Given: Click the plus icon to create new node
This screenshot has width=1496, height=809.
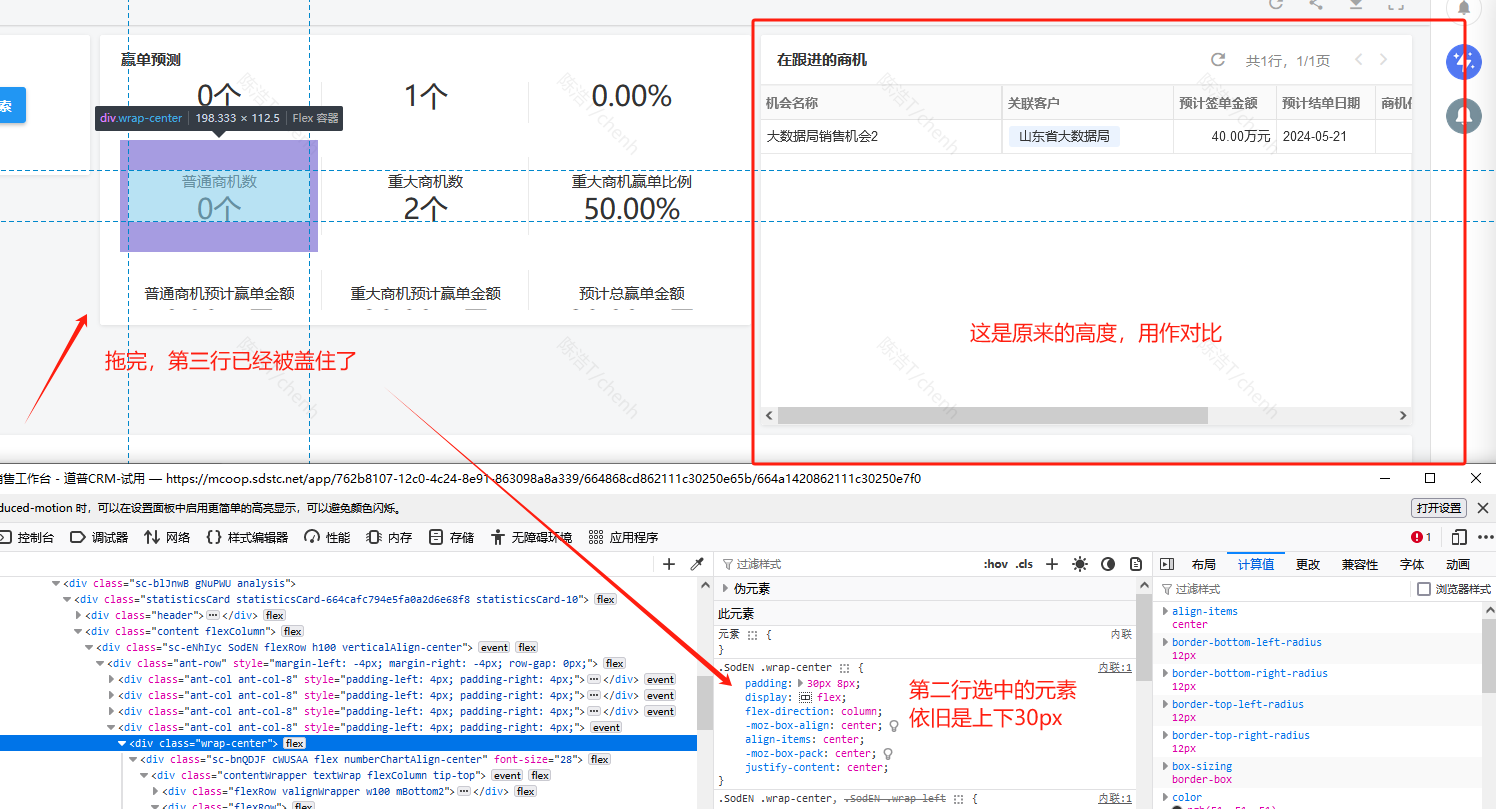Looking at the screenshot, I should (x=669, y=564).
